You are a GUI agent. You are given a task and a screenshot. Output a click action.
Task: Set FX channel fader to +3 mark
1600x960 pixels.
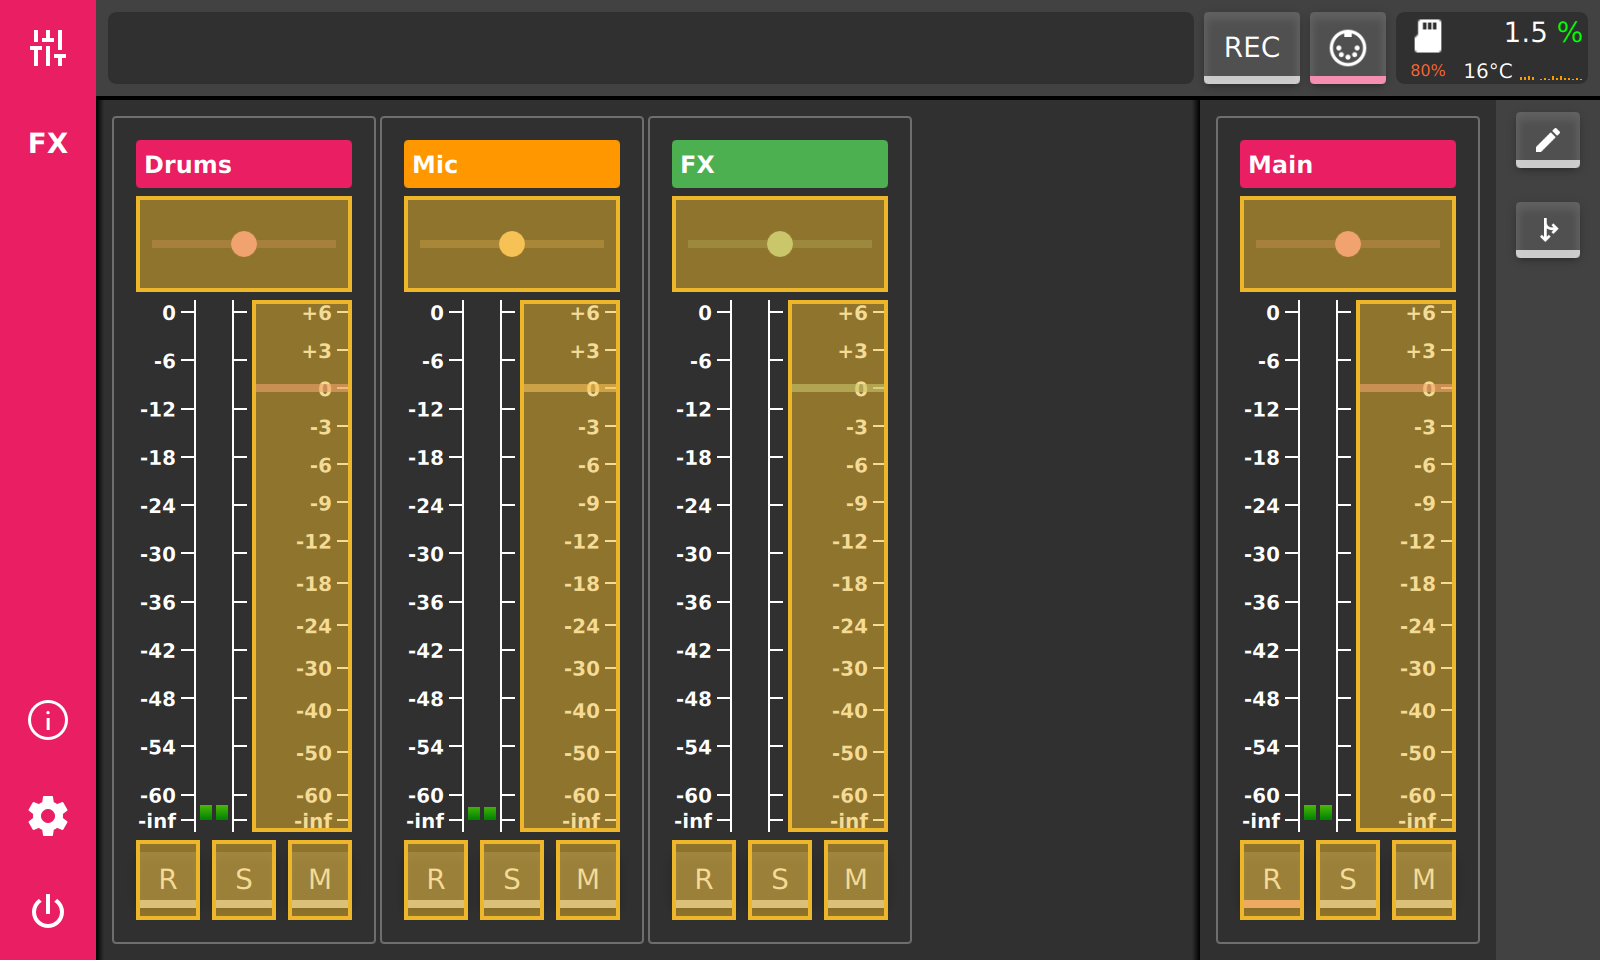click(853, 351)
